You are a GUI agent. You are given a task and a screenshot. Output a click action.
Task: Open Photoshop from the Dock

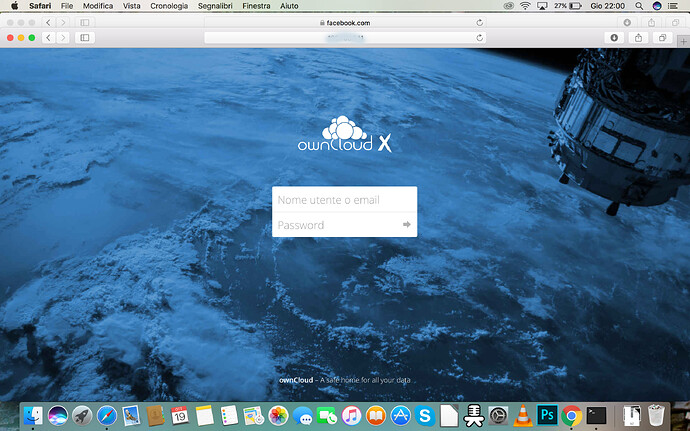547,415
